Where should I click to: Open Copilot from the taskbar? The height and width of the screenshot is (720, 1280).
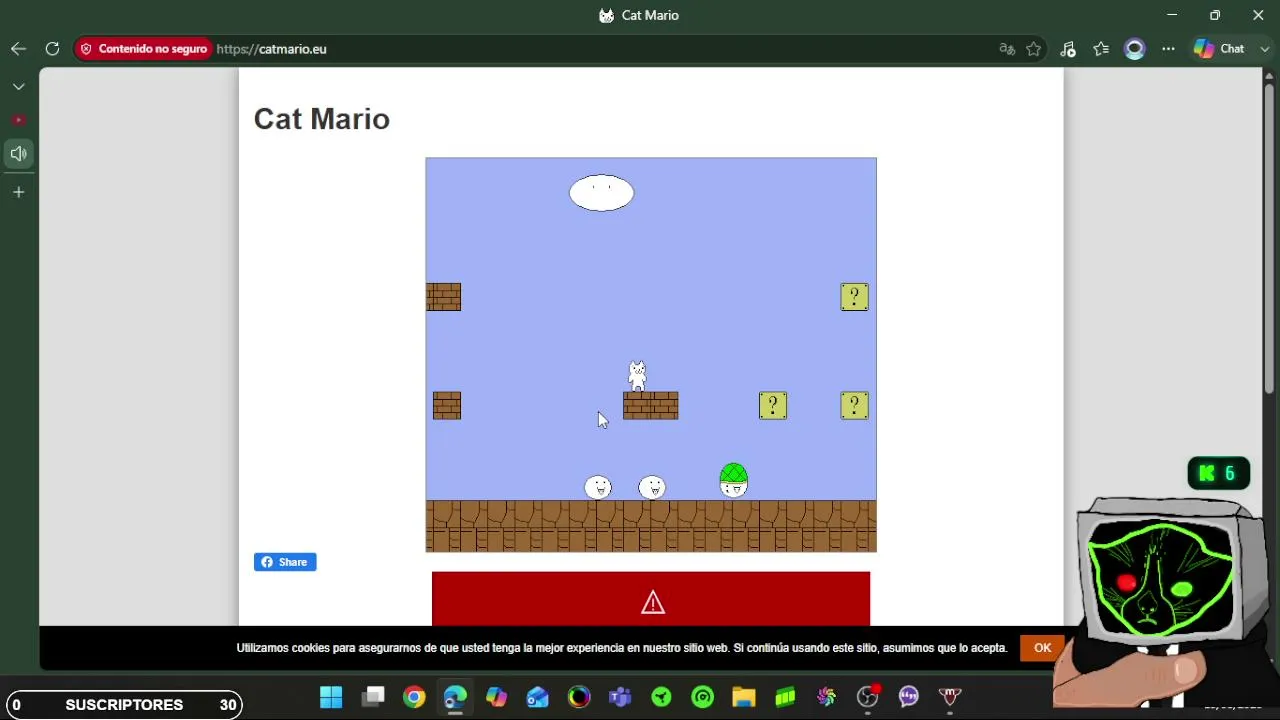click(x=497, y=697)
